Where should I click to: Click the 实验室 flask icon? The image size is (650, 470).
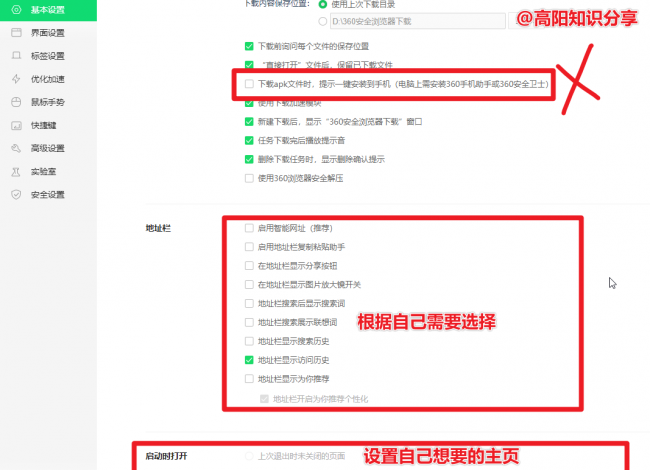tap(16, 172)
